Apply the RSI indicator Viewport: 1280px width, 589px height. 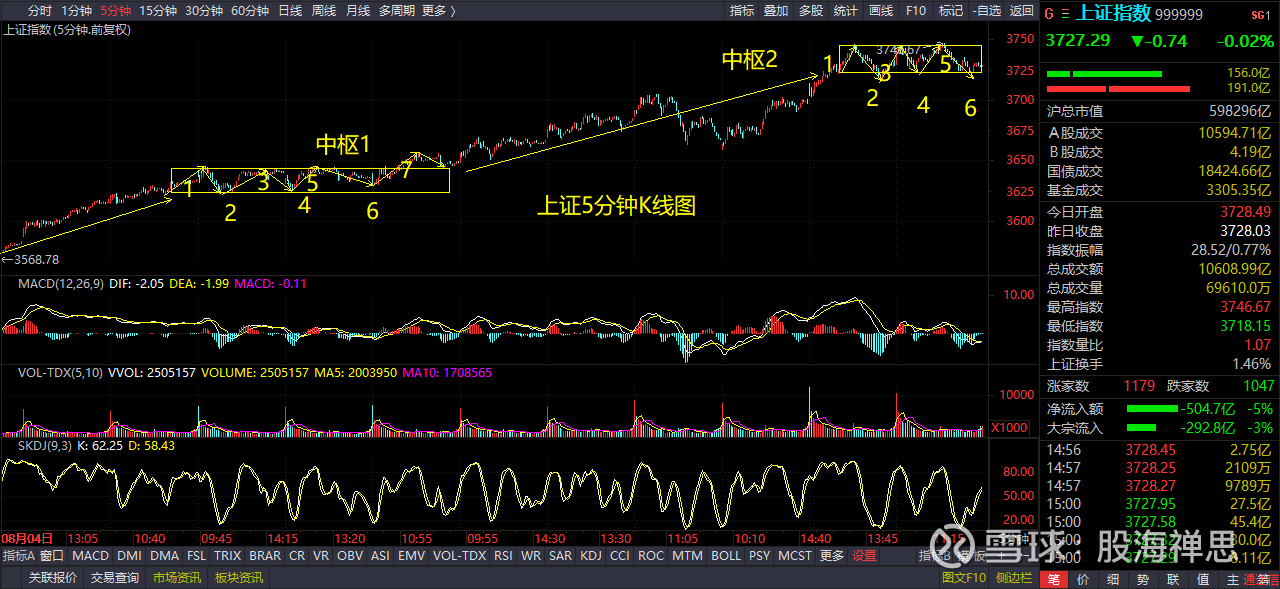(504, 556)
